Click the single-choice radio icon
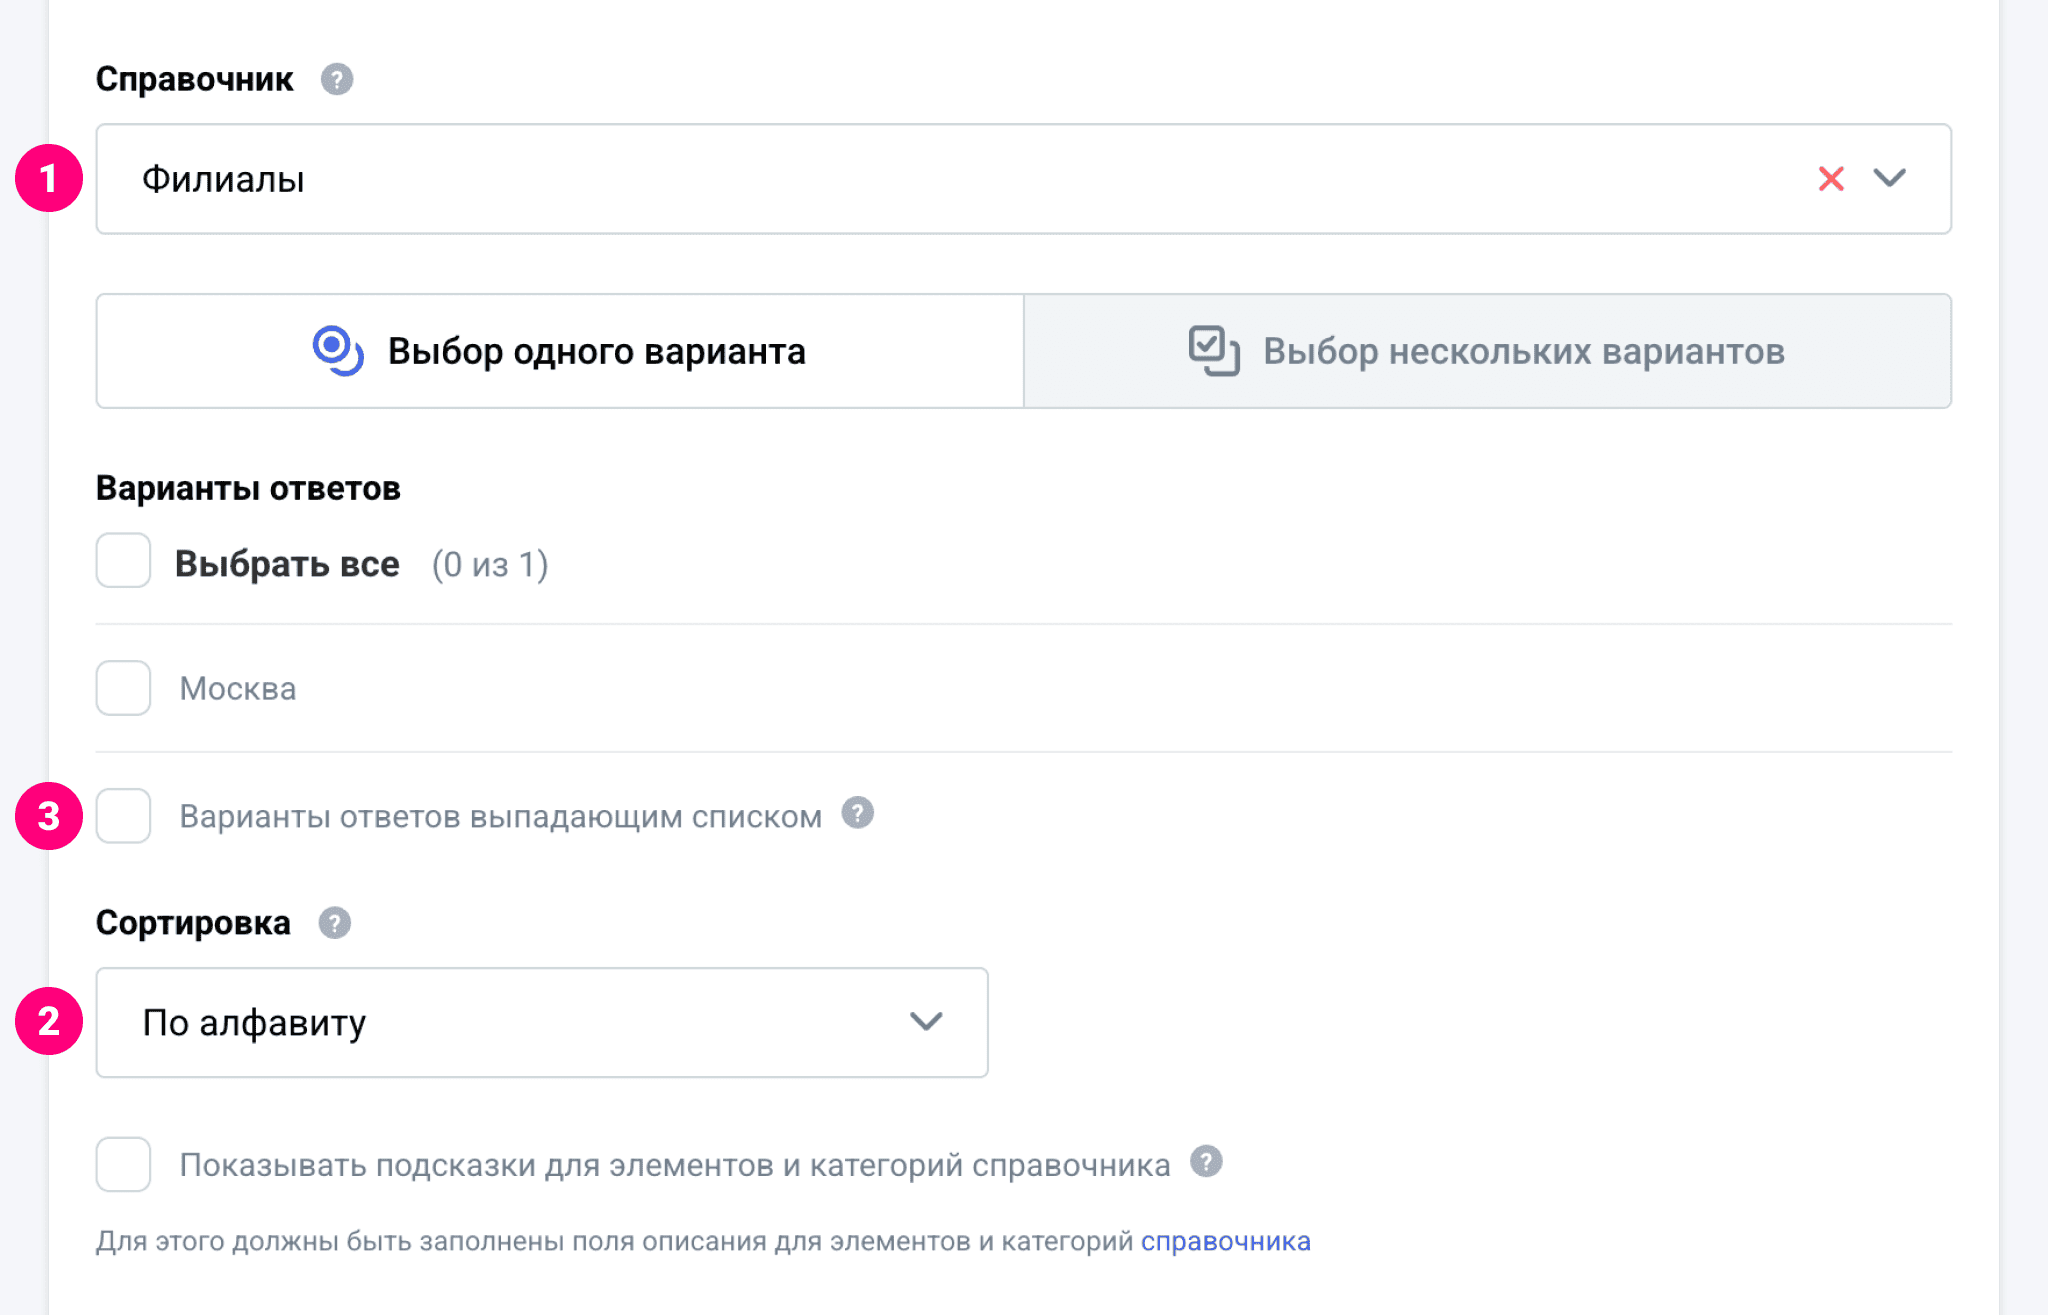The image size is (2048, 1315). [337, 351]
